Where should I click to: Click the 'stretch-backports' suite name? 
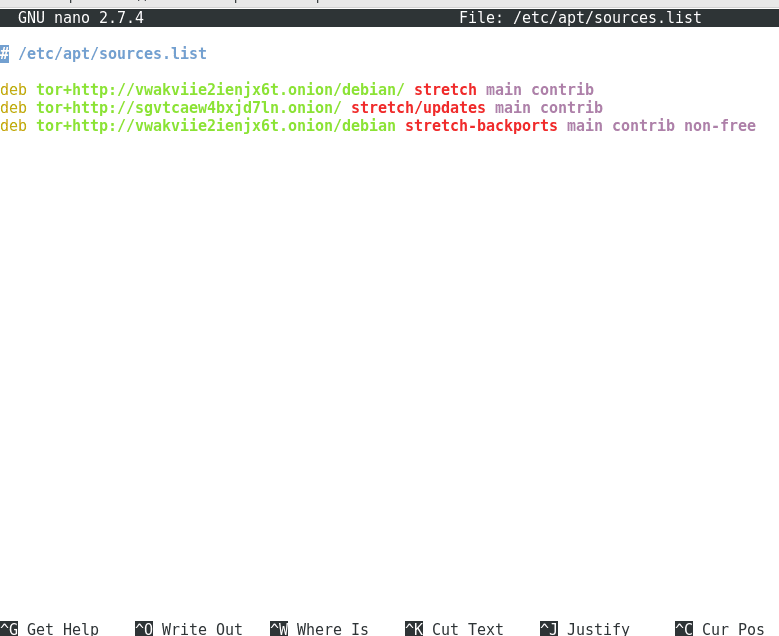[481, 126]
